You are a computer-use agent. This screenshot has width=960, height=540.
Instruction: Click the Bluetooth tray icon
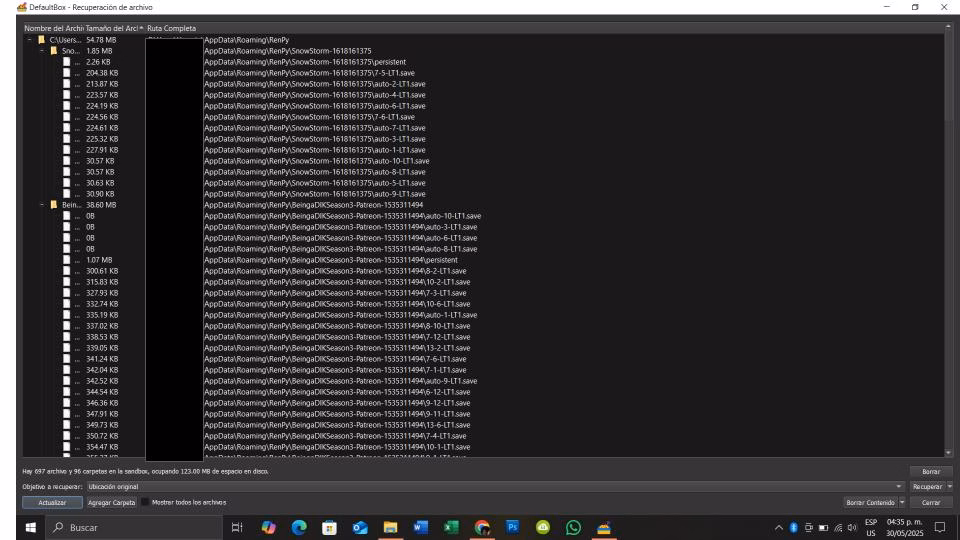pyautogui.click(x=793, y=528)
